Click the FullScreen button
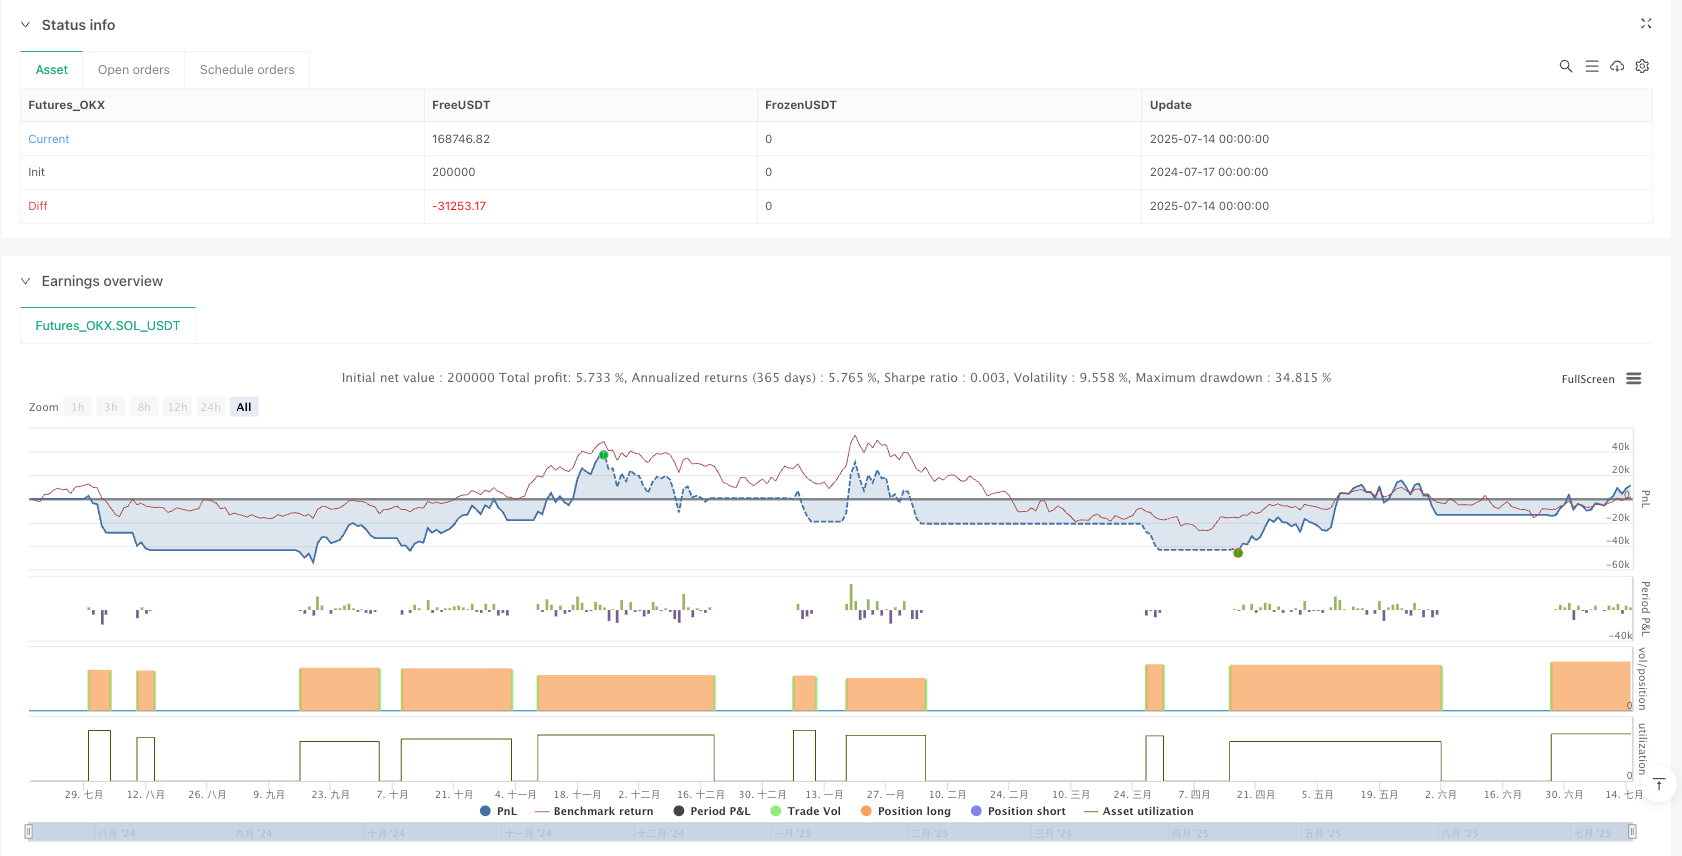 pos(1587,379)
